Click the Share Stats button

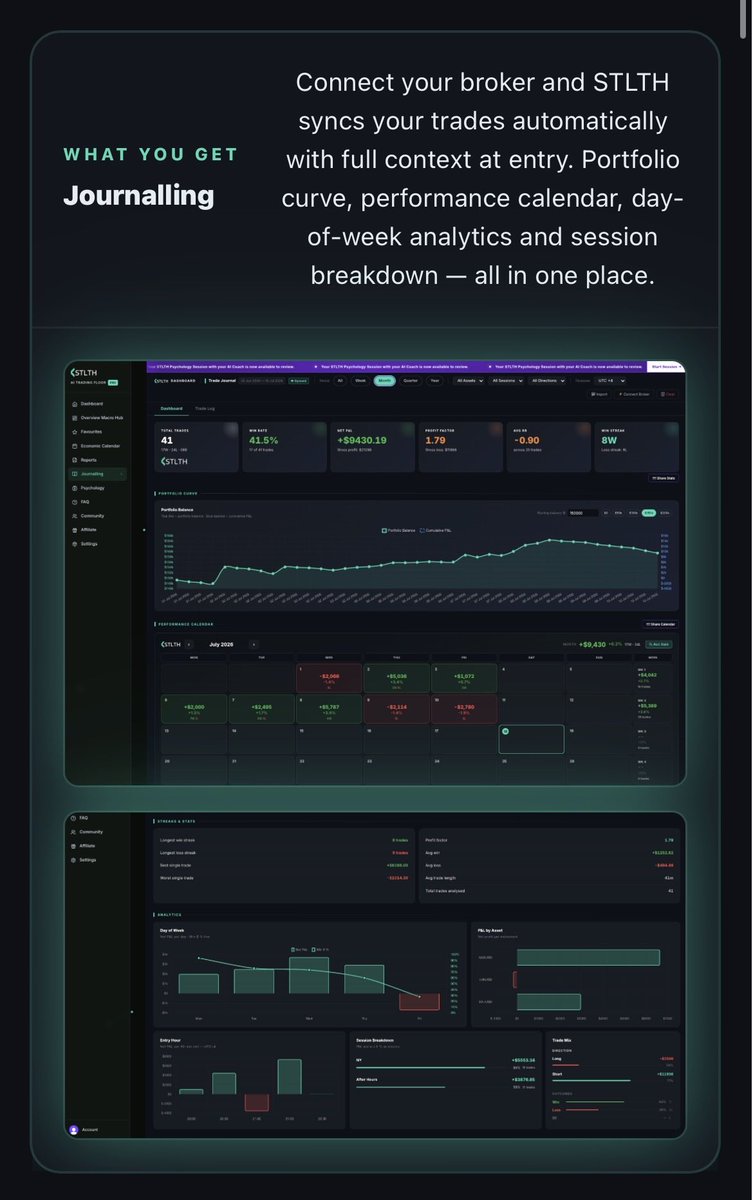662,478
